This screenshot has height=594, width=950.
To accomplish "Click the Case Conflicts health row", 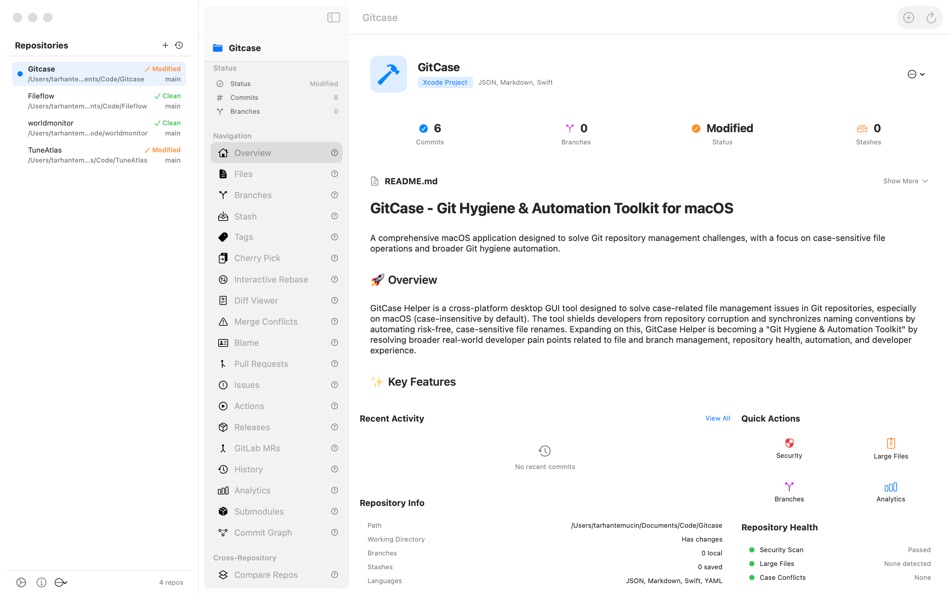I will 840,578.
